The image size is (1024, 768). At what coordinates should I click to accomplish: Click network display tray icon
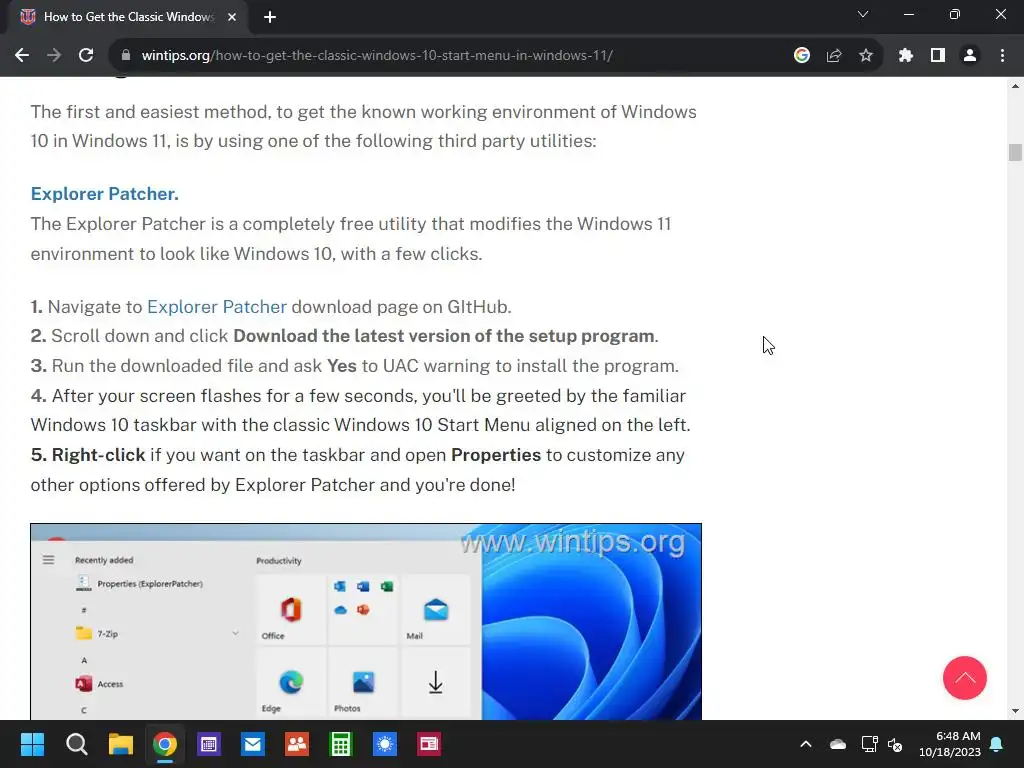pyautogui.click(x=869, y=744)
